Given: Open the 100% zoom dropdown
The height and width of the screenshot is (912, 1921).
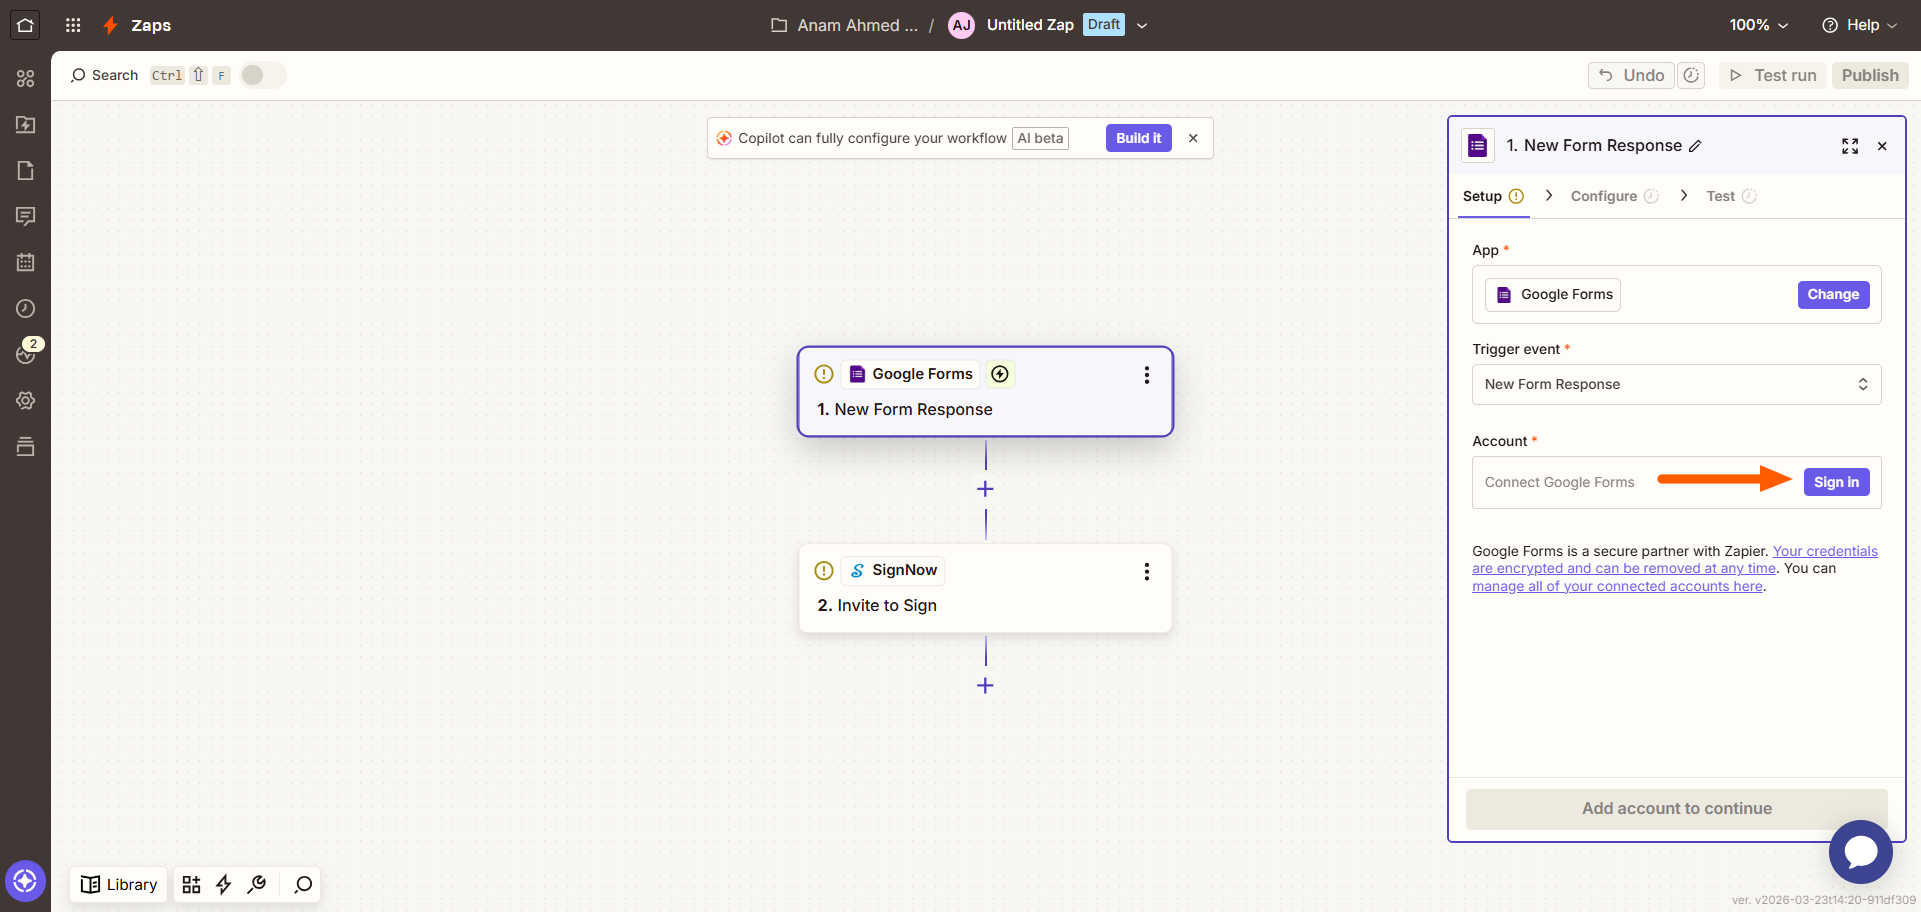Looking at the screenshot, I should (x=1758, y=25).
